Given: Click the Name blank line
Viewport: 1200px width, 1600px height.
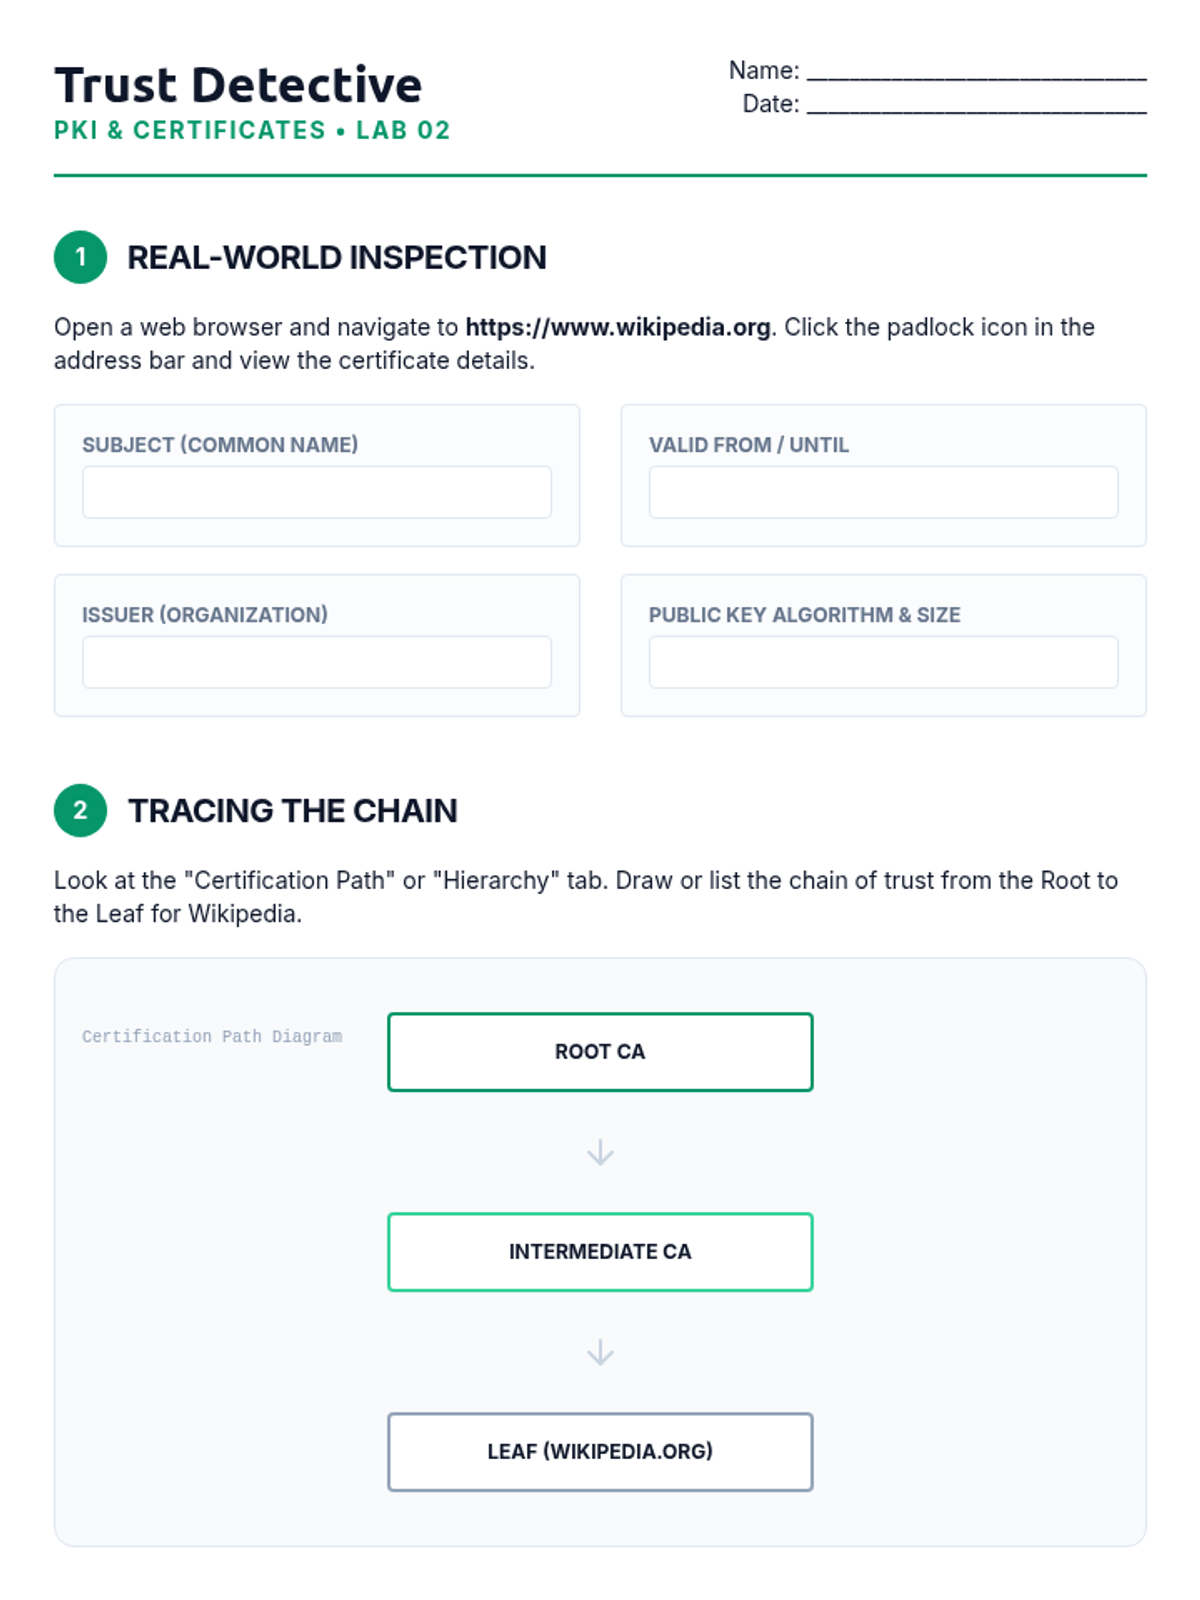Looking at the screenshot, I should [976, 72].
